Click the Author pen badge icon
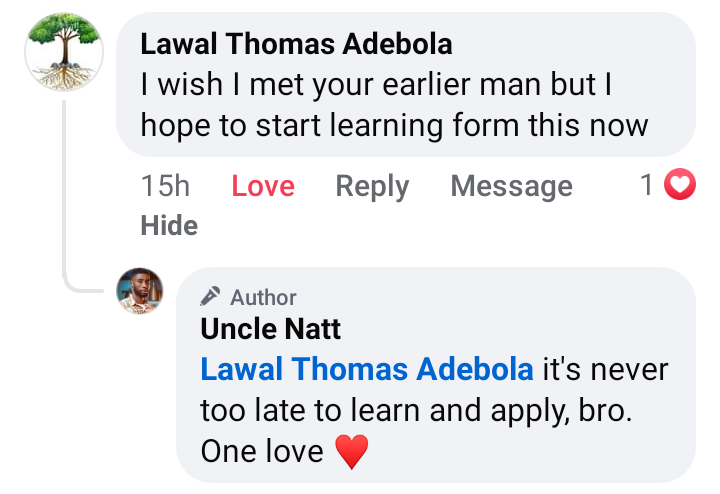Image resolution: width=720 pixels, height=494 pixels. pyautogui.click(x=210, y=297)
